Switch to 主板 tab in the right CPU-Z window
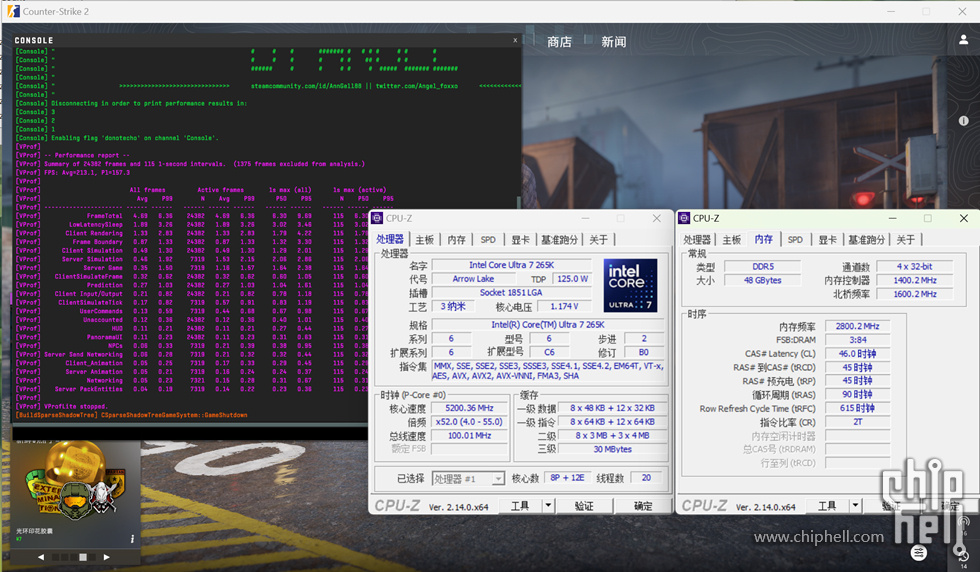 pos(731,239)
